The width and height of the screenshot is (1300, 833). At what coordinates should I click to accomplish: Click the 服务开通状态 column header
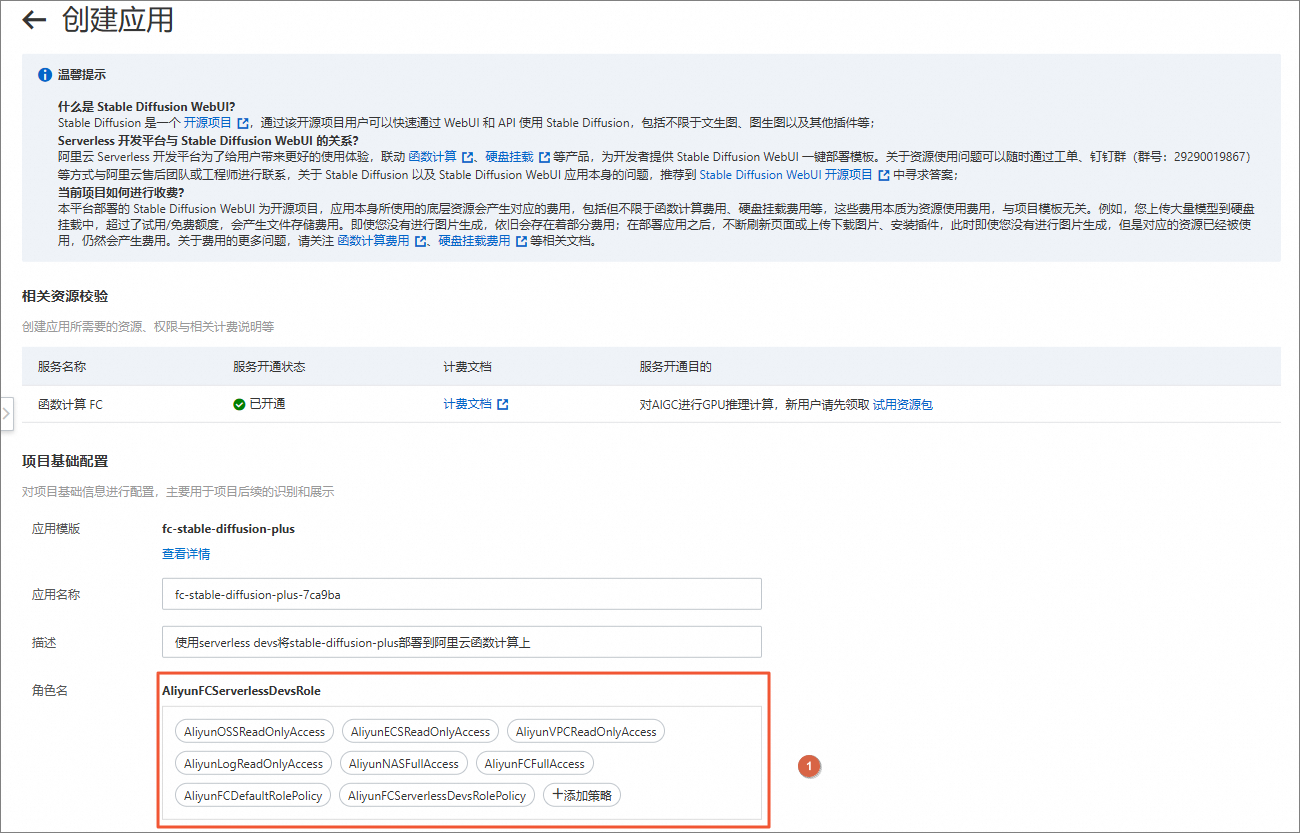point(269,366)
